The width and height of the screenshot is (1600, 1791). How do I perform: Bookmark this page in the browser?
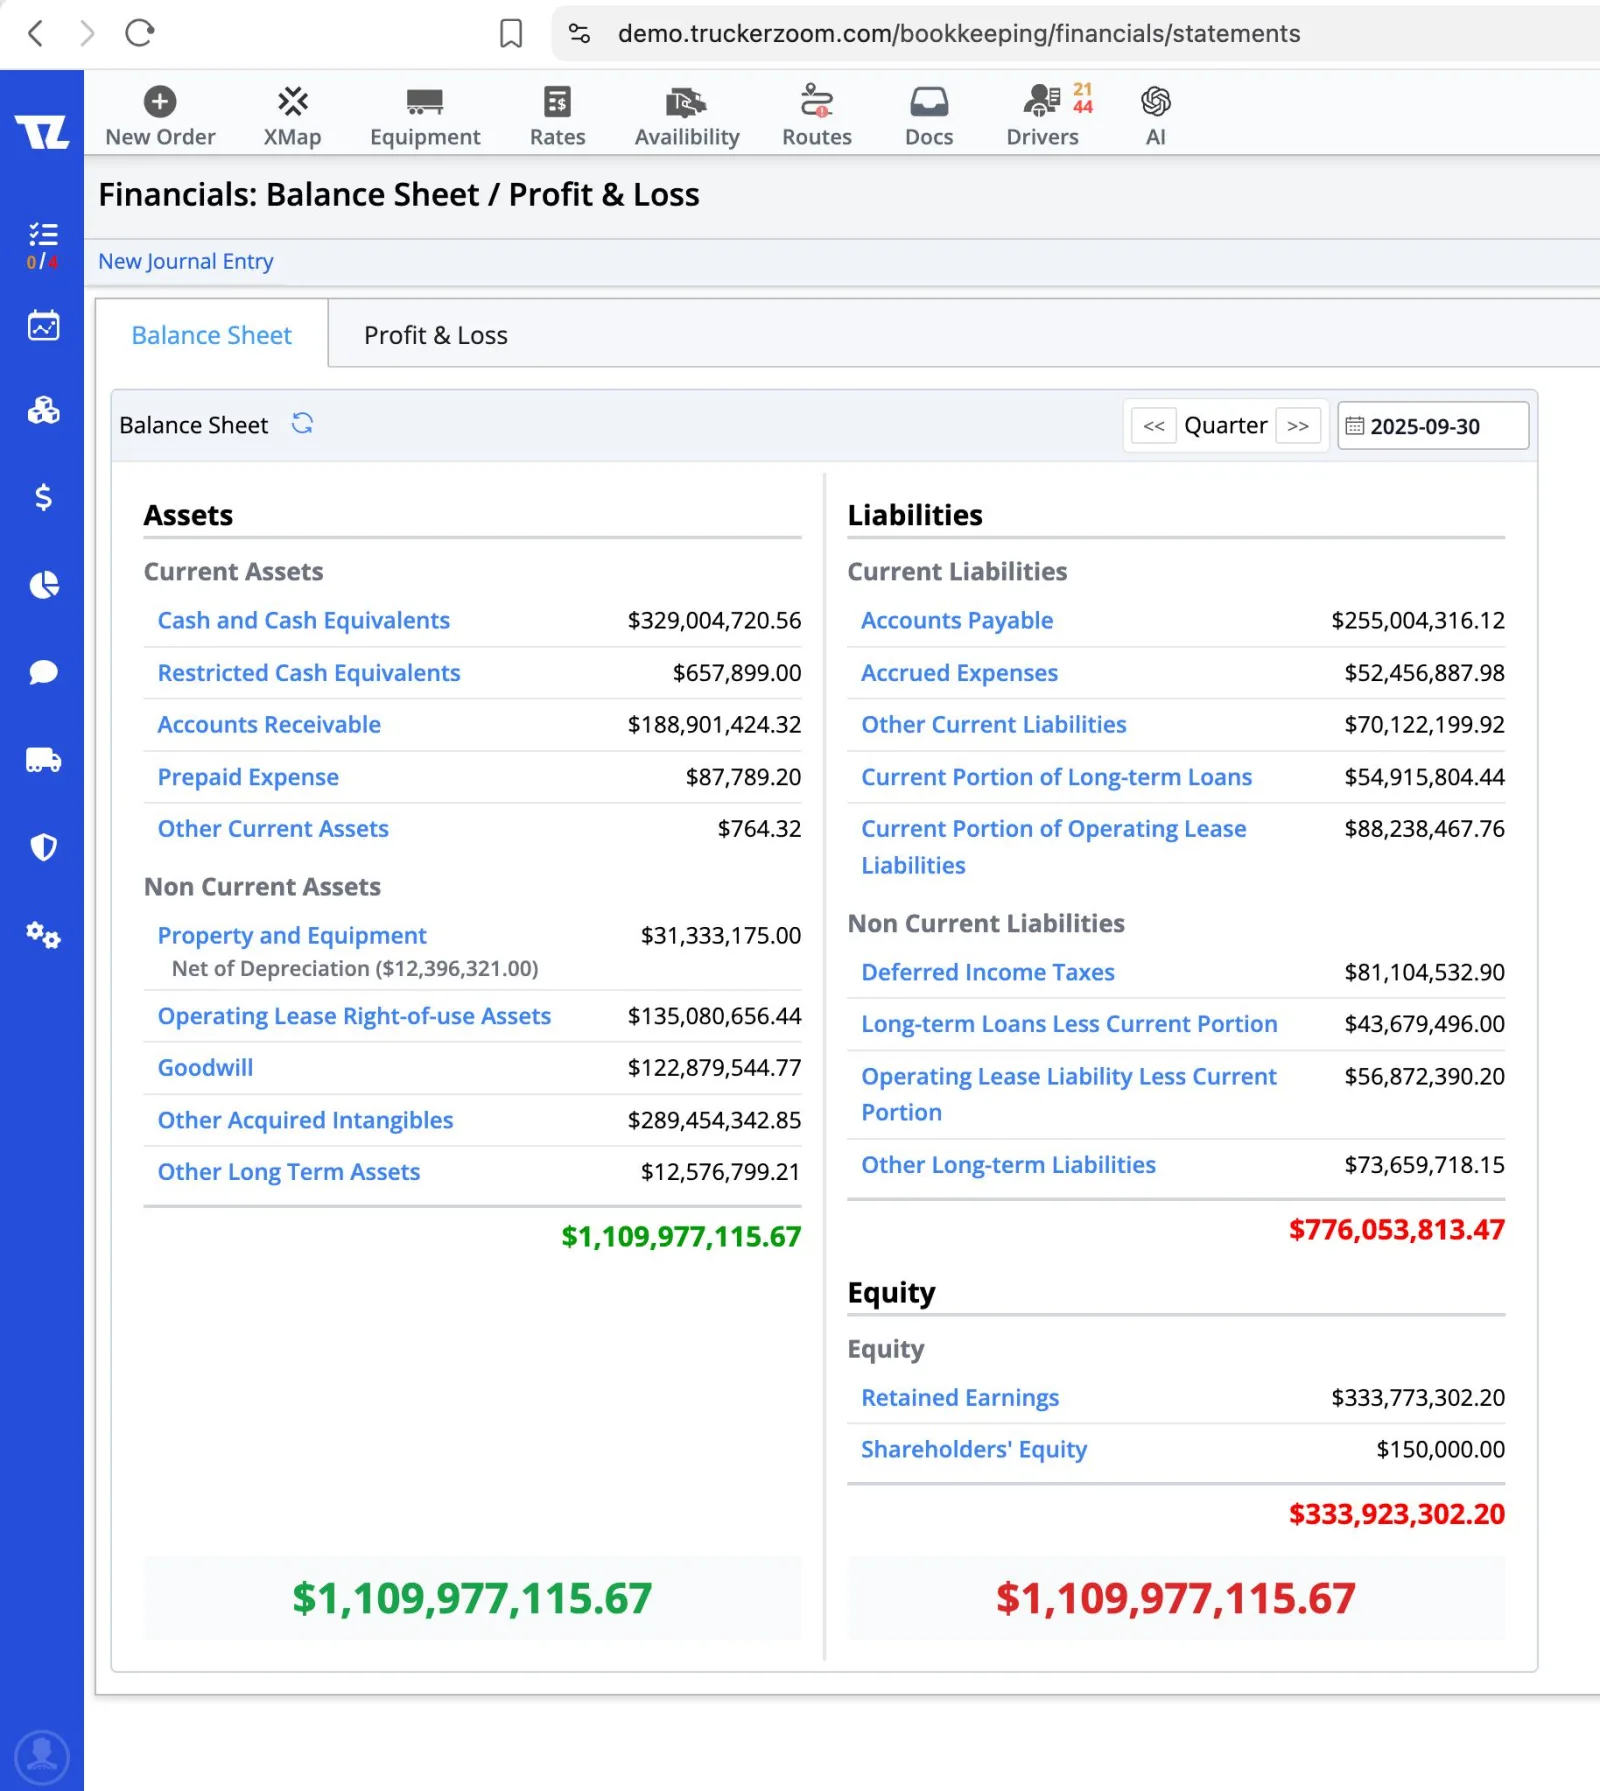pos(511,33)
